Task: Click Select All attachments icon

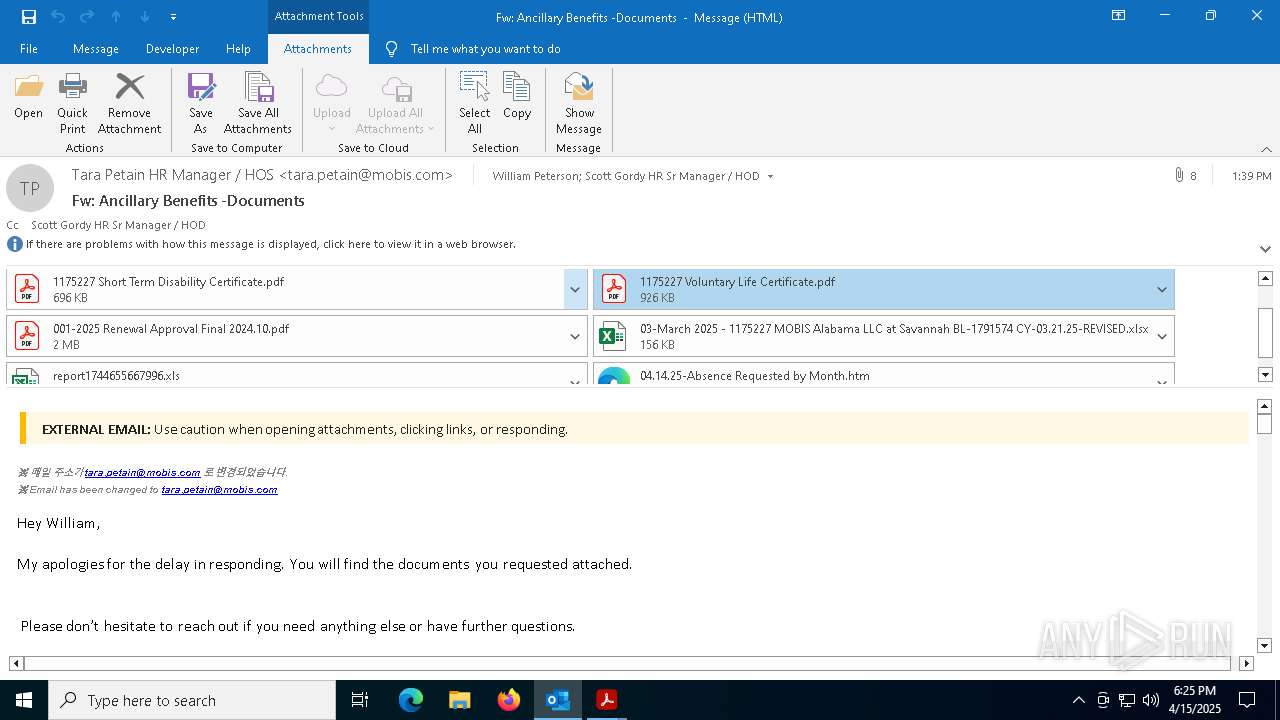Action: [x=474, y=103]
